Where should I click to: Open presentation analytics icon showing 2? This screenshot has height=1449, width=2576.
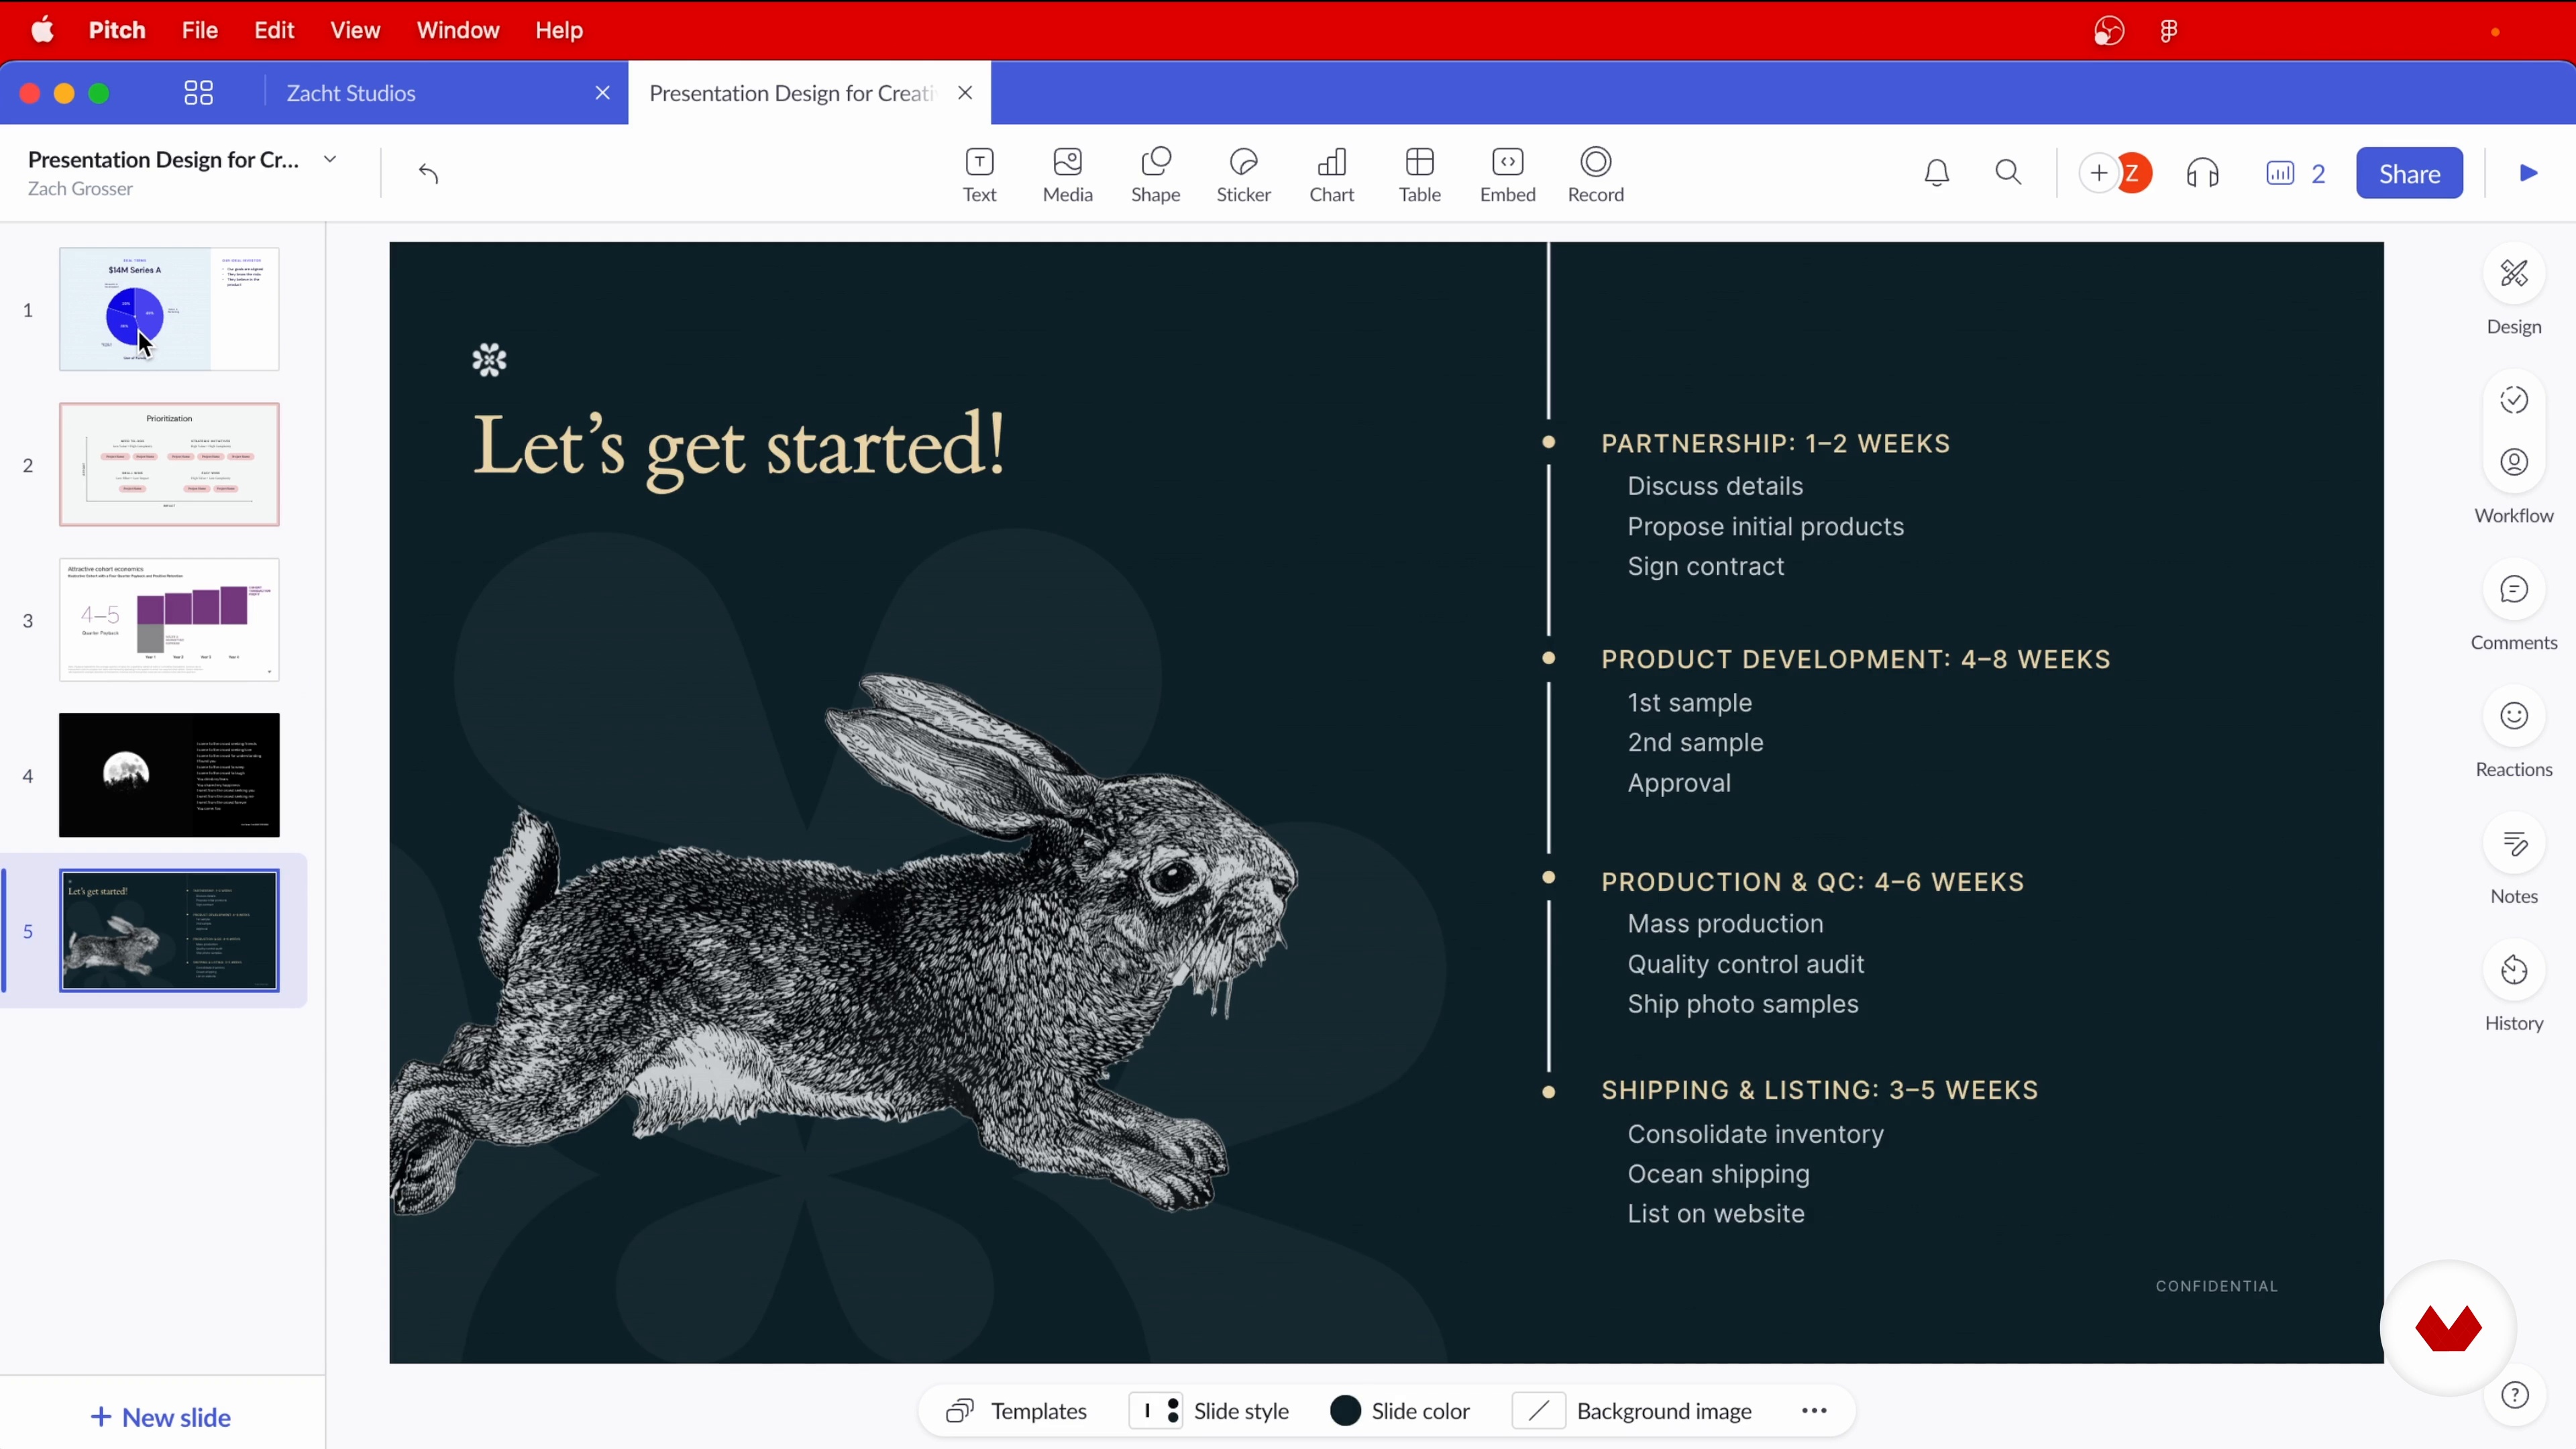pyautogui.click(x=2295, y=173)
